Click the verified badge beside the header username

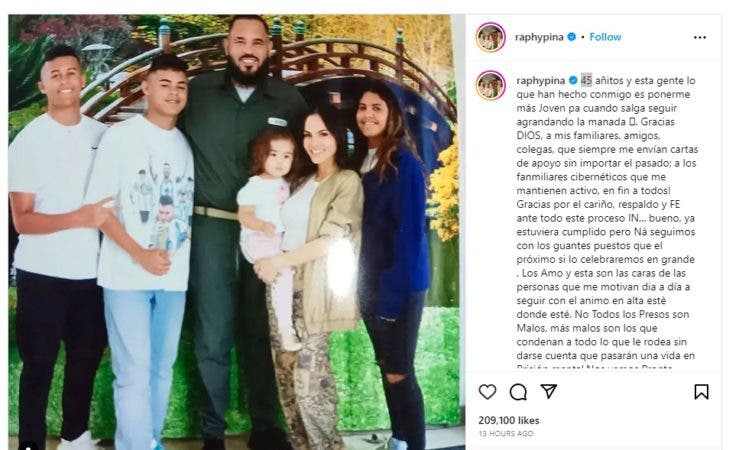point(572,37)
